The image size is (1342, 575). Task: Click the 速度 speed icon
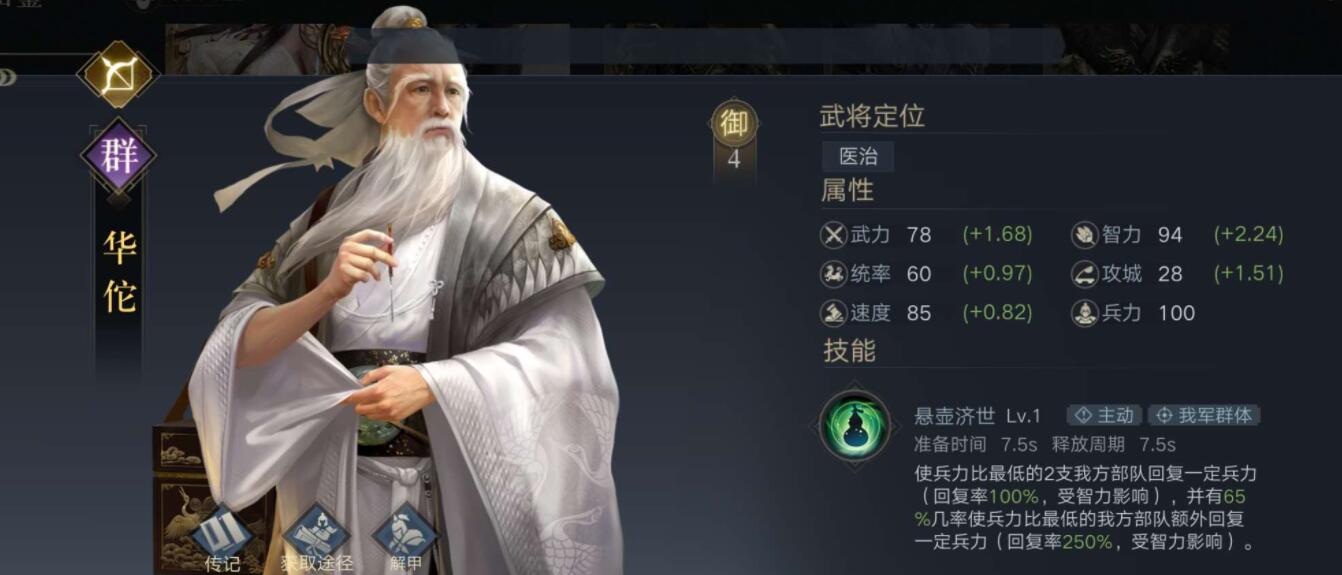coord(833,313)
